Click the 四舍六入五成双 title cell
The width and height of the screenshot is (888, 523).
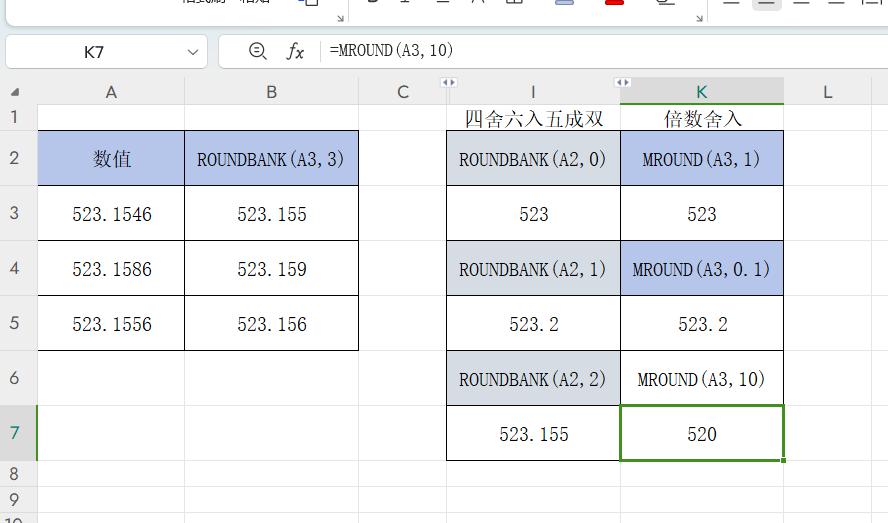coord(533,118)
